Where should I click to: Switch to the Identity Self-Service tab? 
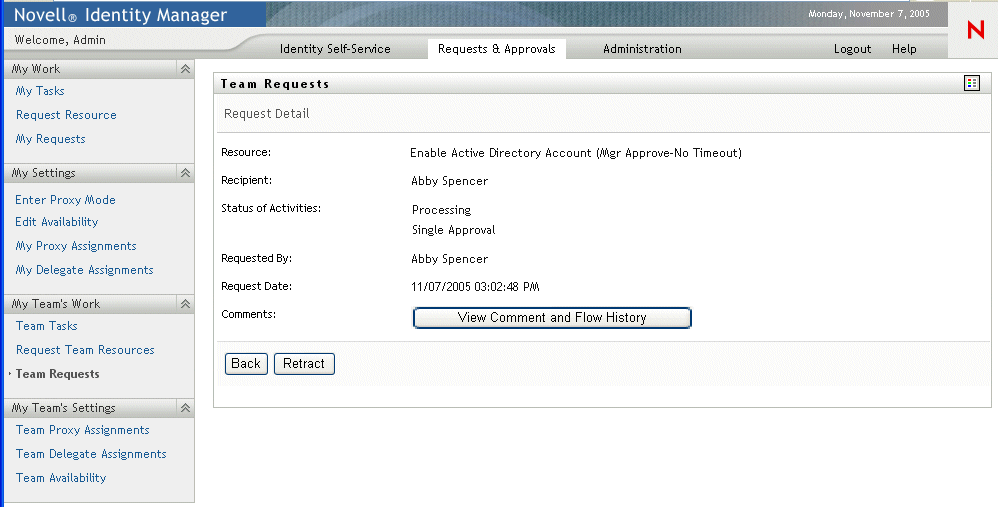point(335,49)
